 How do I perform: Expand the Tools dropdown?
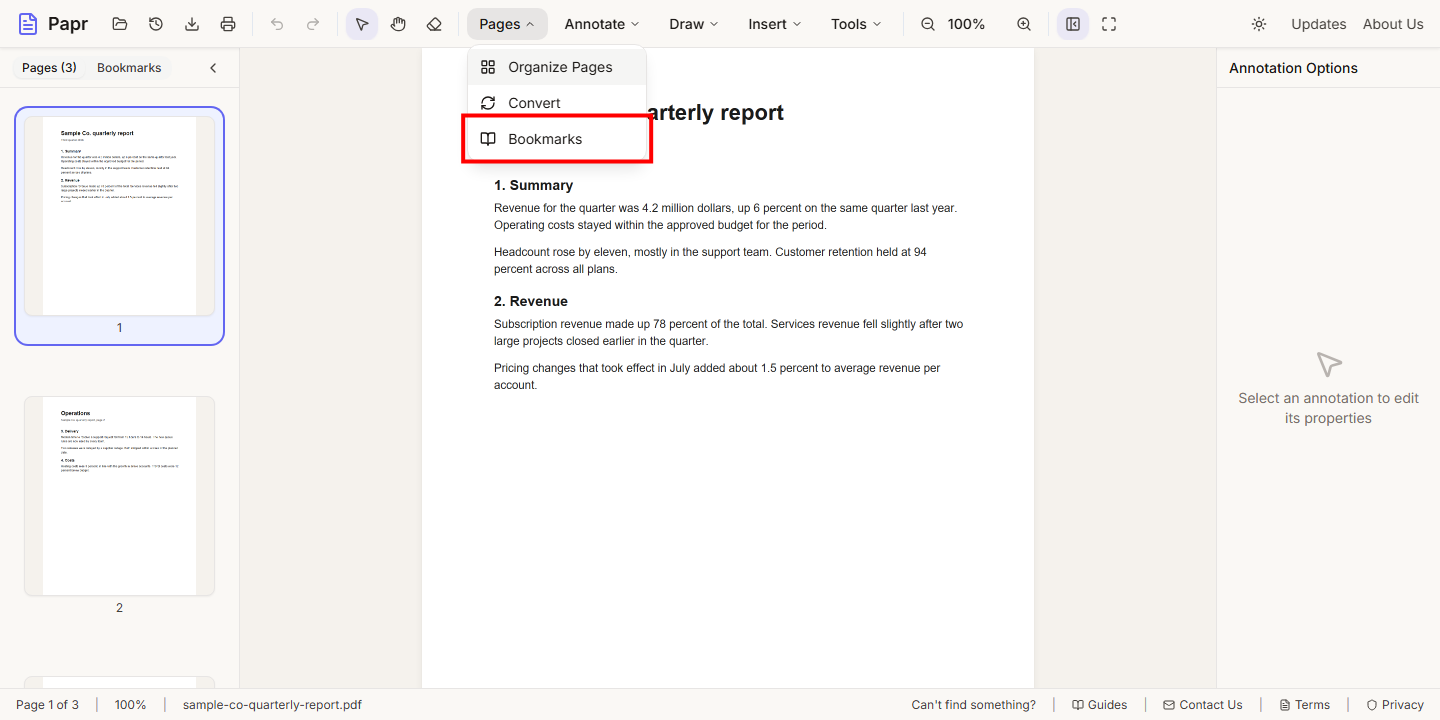click(856, 24)
